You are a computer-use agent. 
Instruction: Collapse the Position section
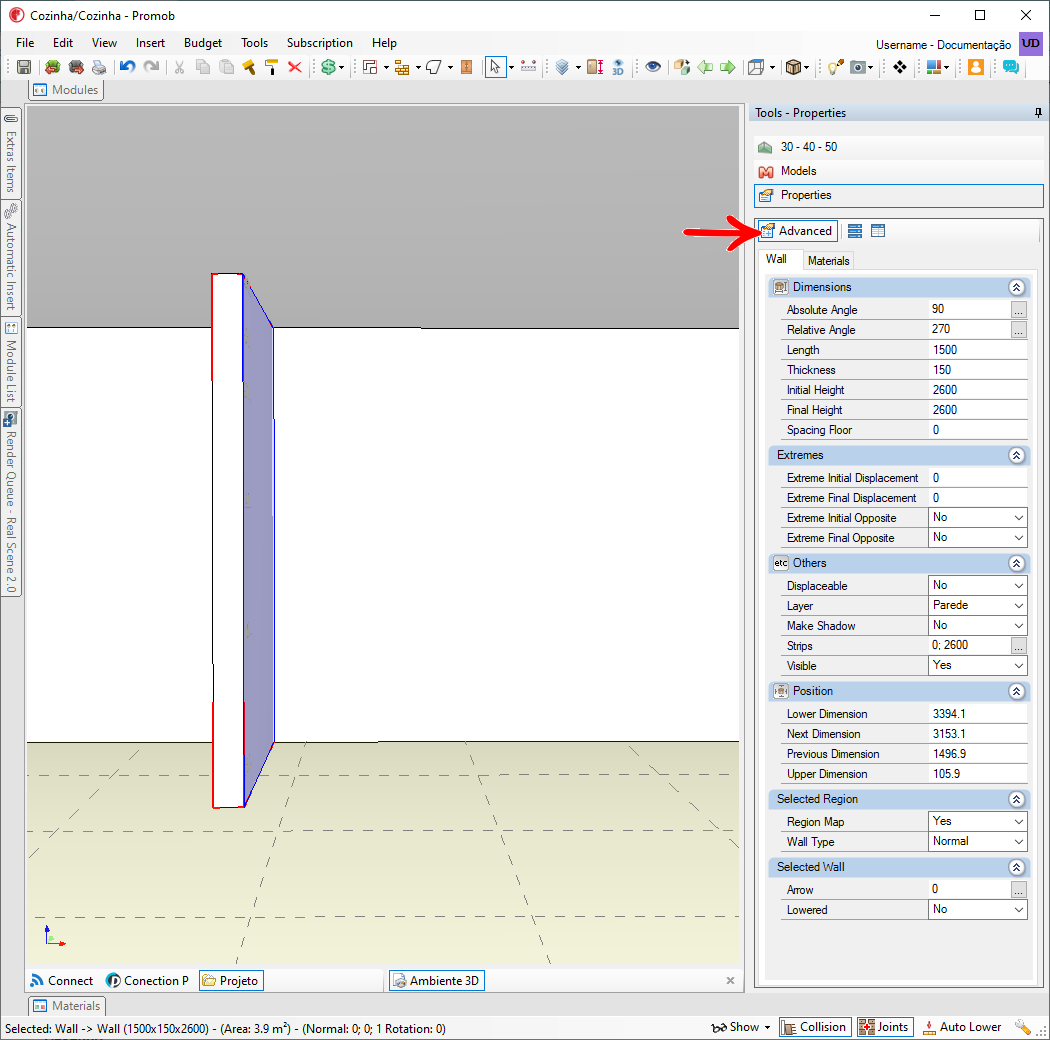[x=1016, y=691]
